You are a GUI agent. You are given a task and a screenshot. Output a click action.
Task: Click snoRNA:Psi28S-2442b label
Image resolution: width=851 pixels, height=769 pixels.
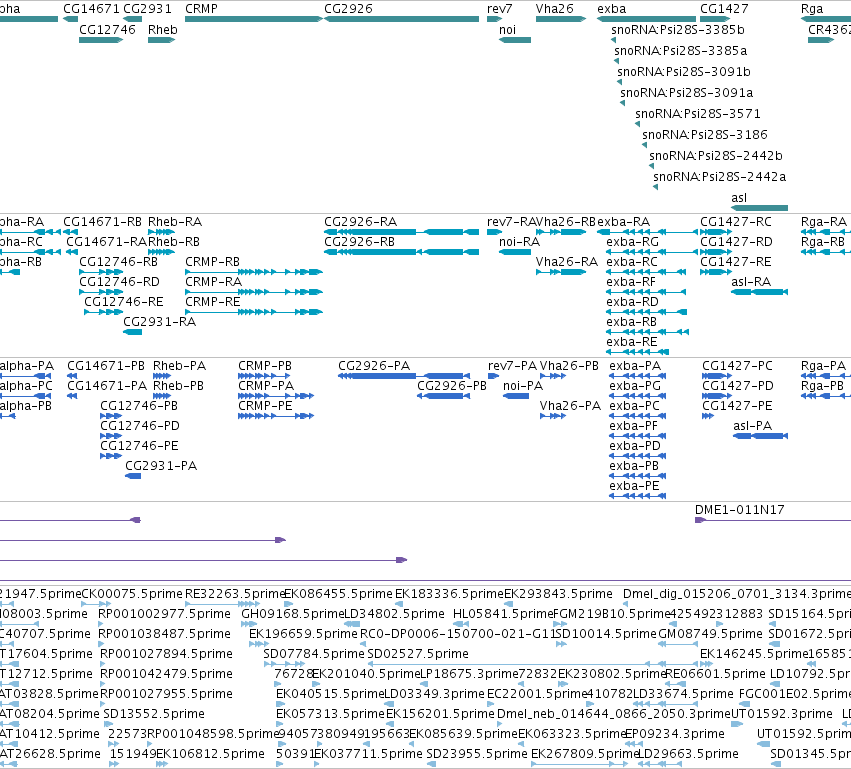tap(716, 156)
